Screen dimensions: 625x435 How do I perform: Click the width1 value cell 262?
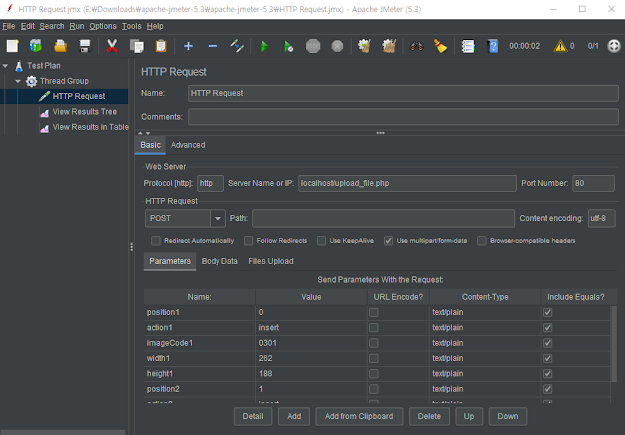pos(311,358)
